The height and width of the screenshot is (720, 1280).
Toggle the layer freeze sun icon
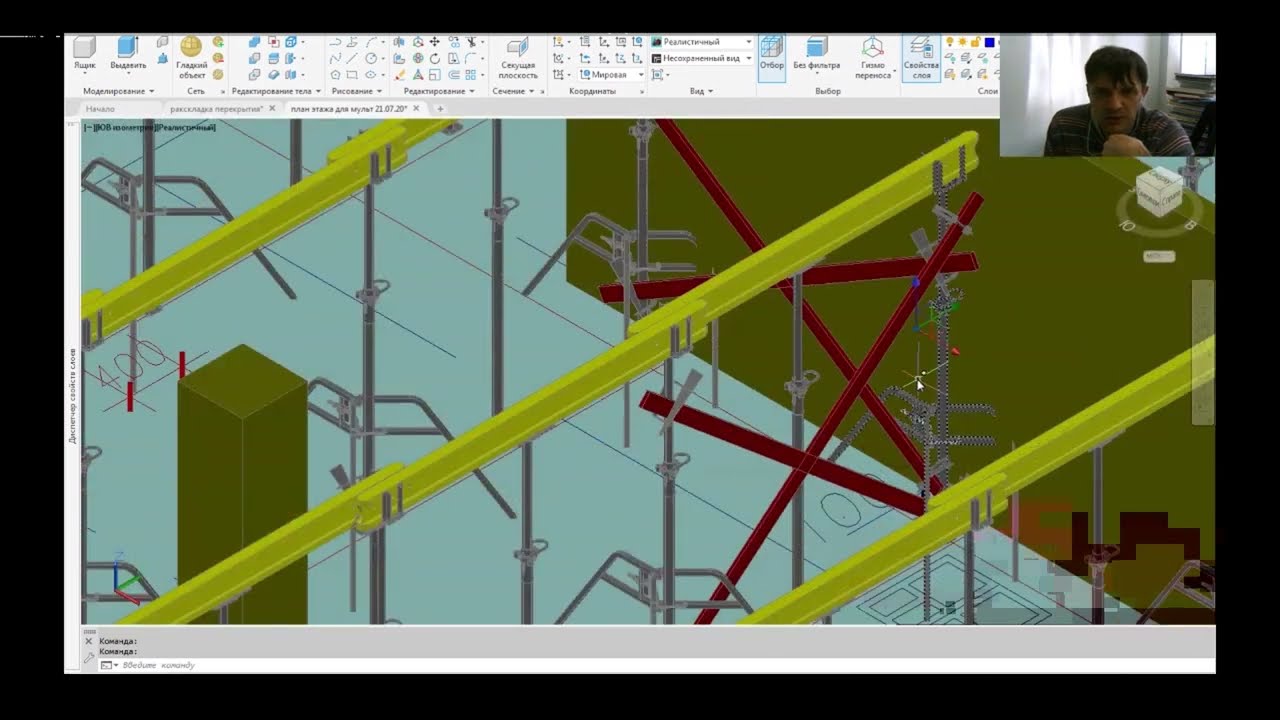(962, 42)
